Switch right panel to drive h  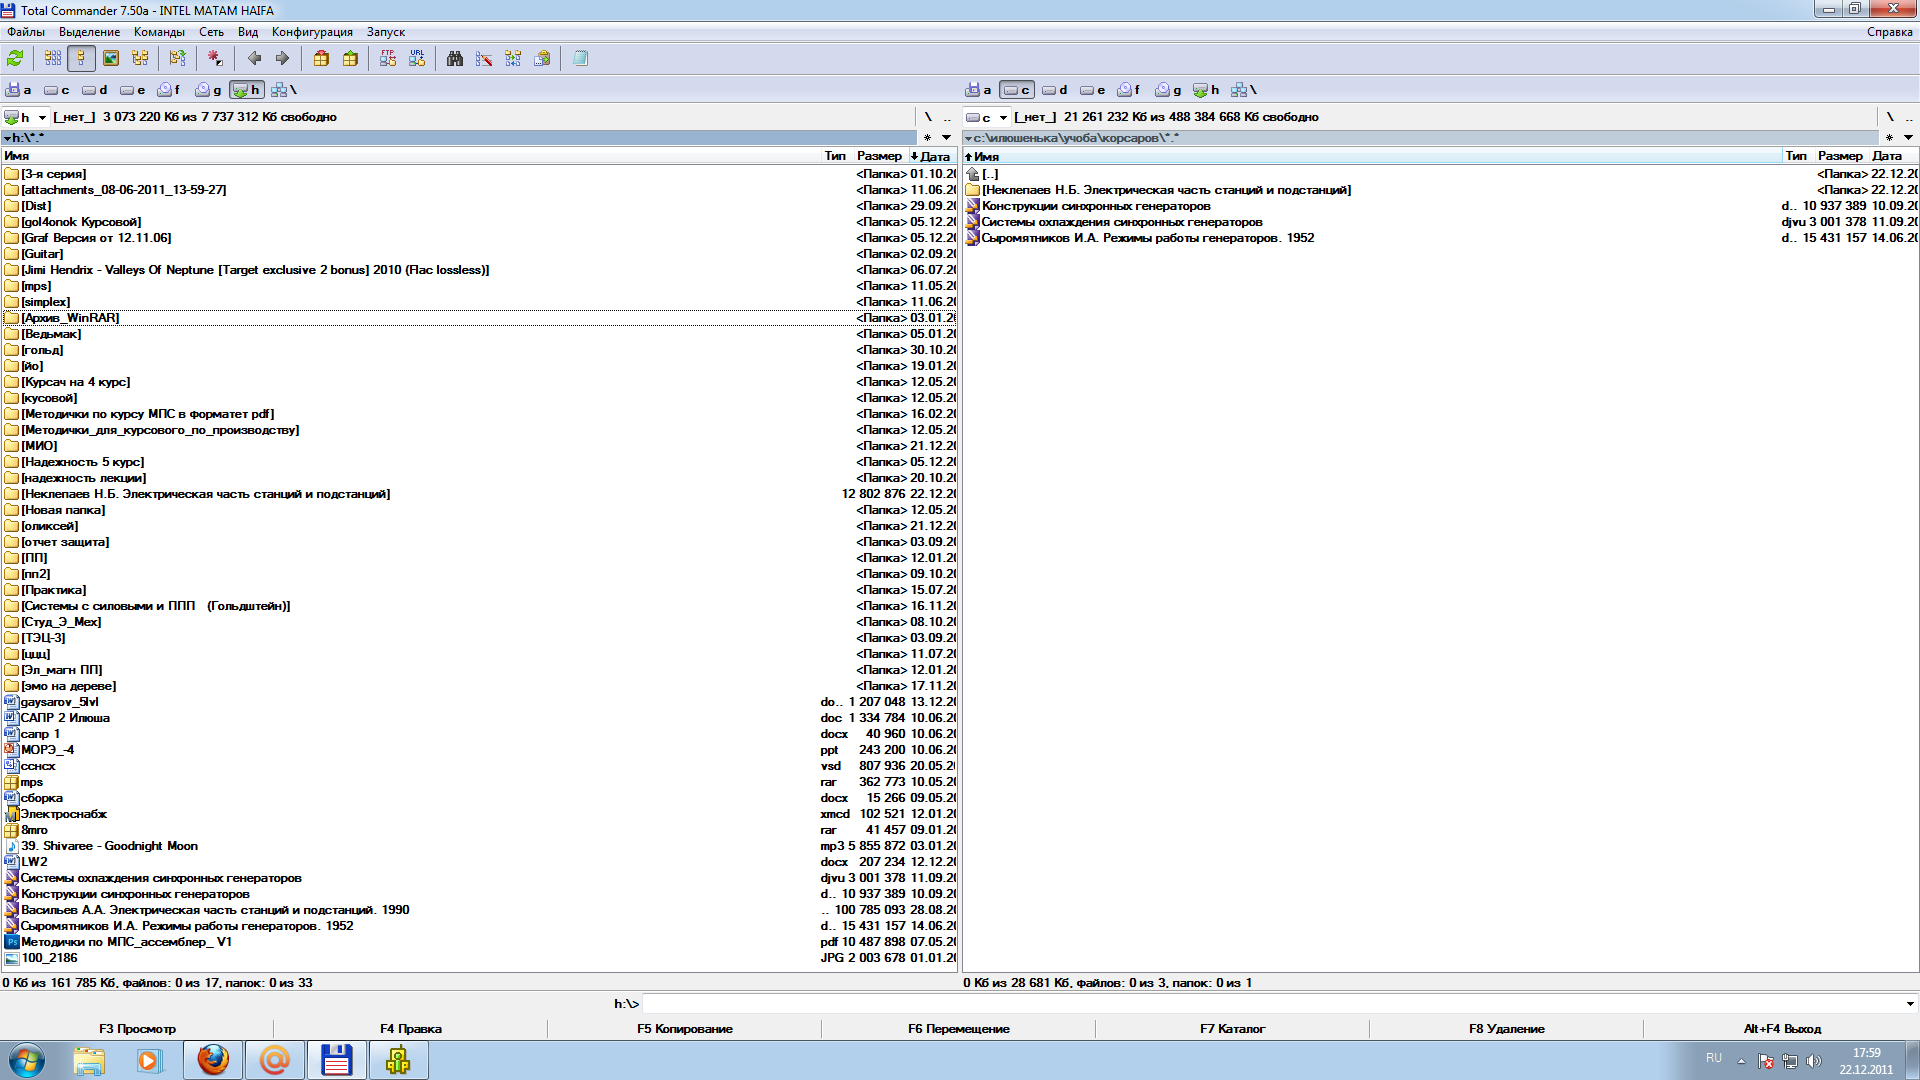[1206, 90]
